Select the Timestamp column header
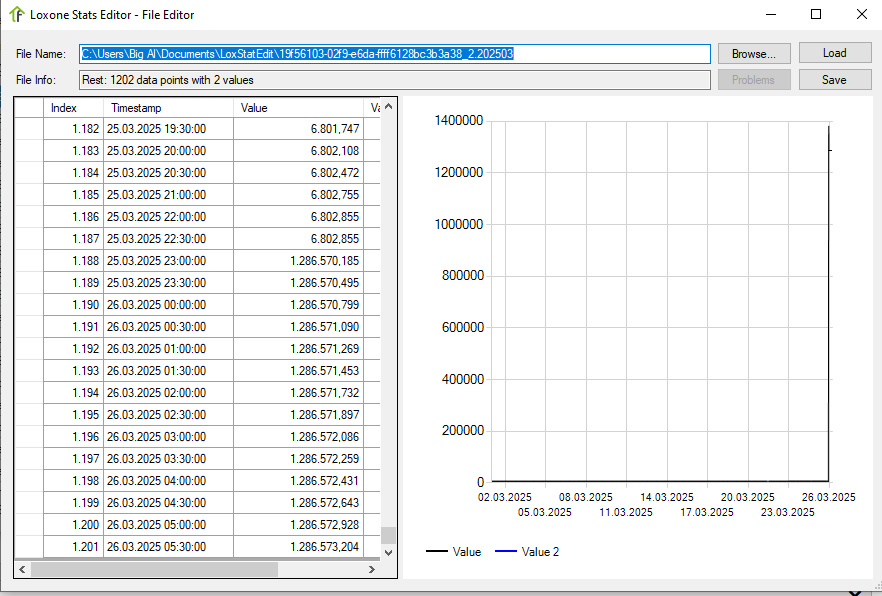882x596 pixels. point(167,108)
